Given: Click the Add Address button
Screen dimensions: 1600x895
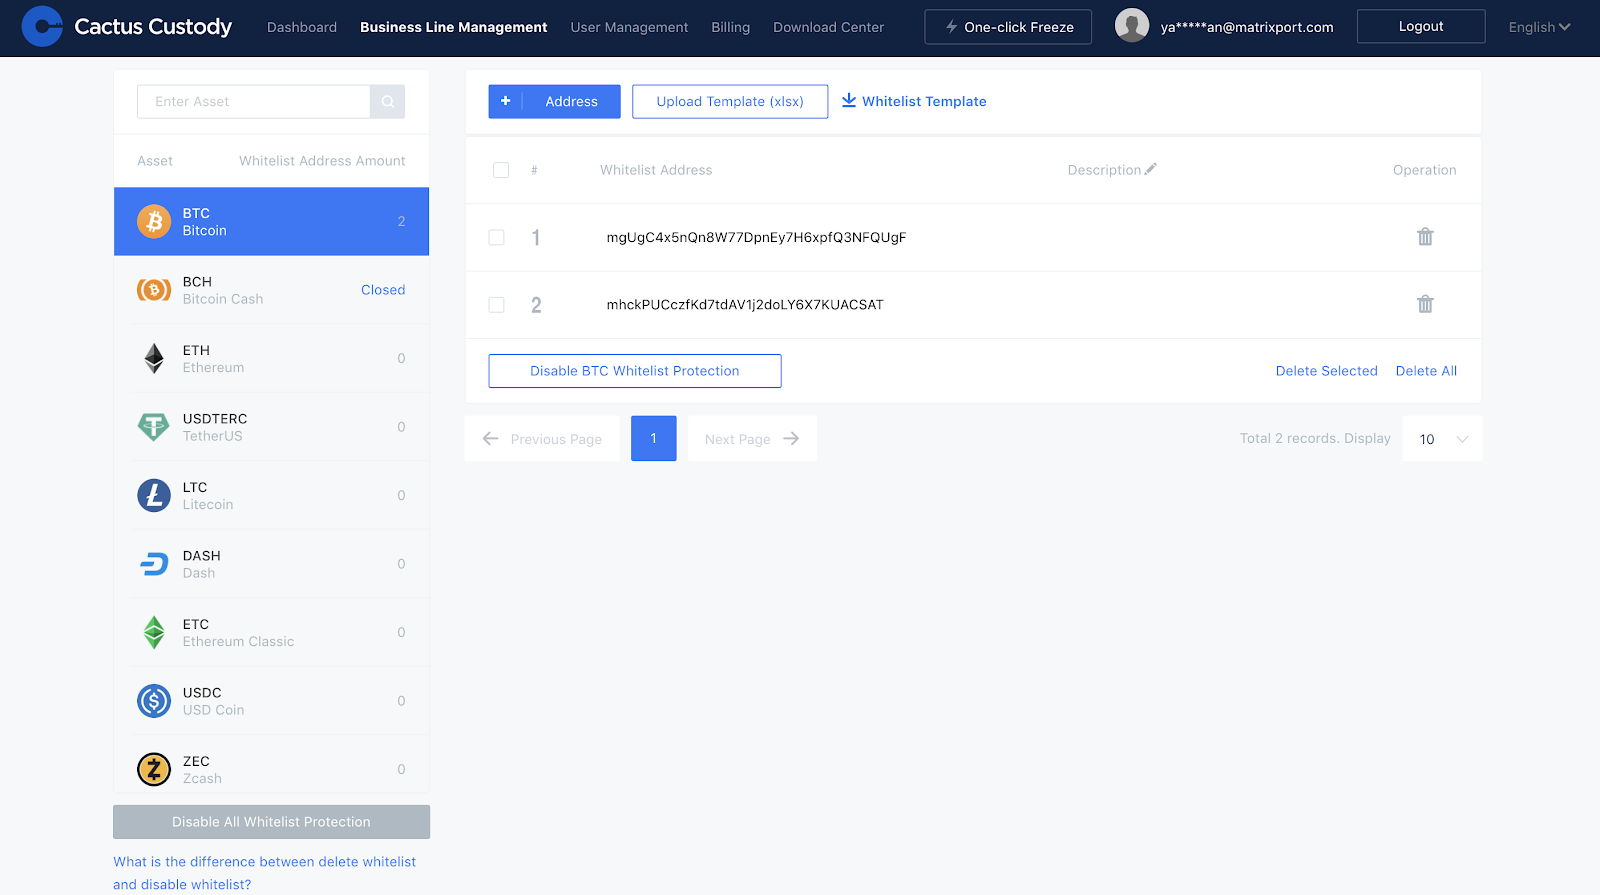Looking at the screenshot, I should pyautogui.click(x=554, y=101).
